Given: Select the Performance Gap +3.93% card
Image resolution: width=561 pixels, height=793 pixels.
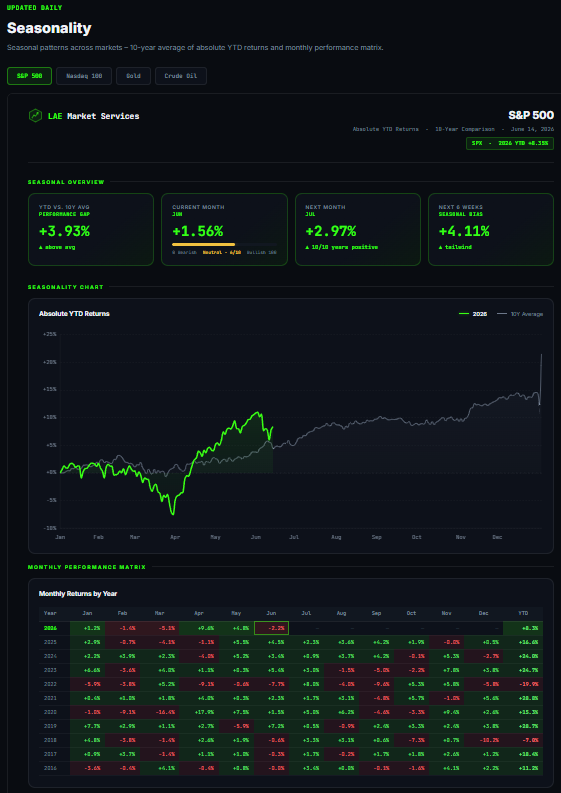Looking at the screenshot, I should coord(91,229).
